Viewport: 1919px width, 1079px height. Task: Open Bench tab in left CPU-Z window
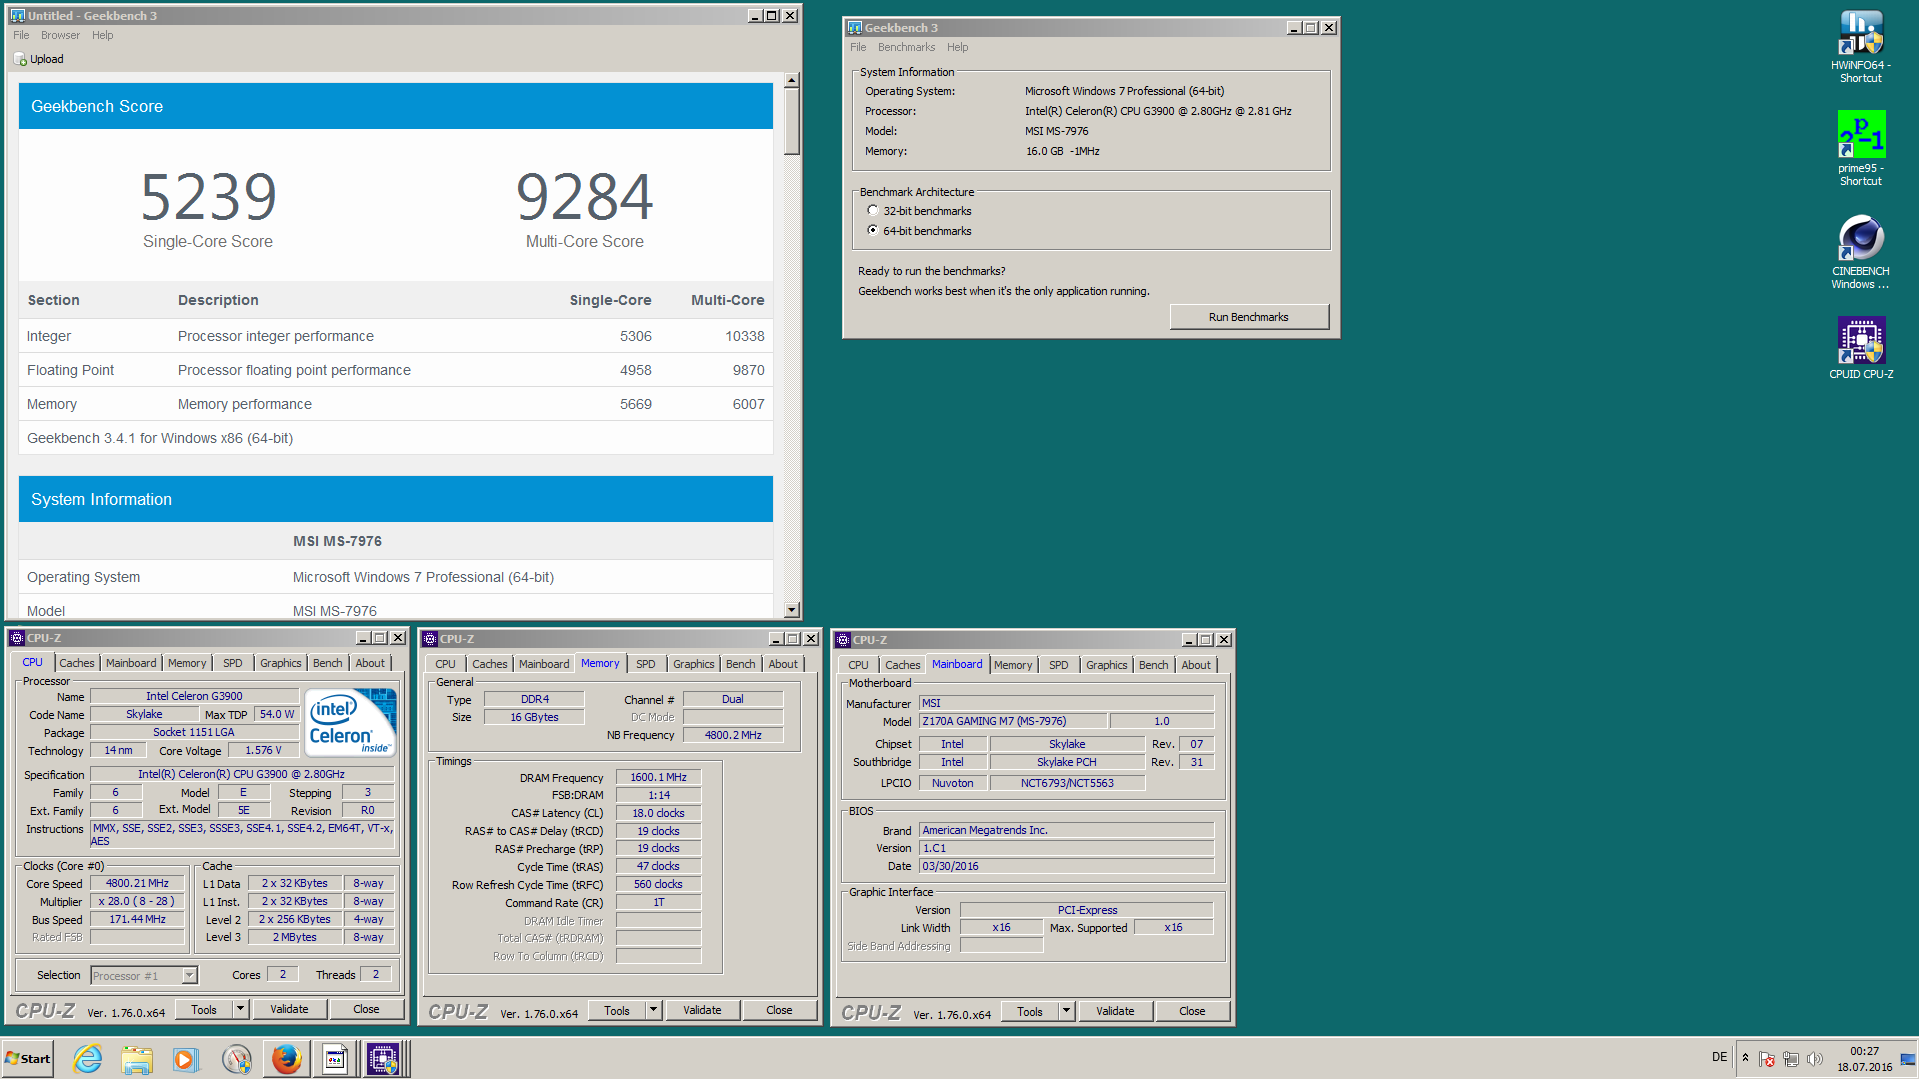click(x=328, y=663)
